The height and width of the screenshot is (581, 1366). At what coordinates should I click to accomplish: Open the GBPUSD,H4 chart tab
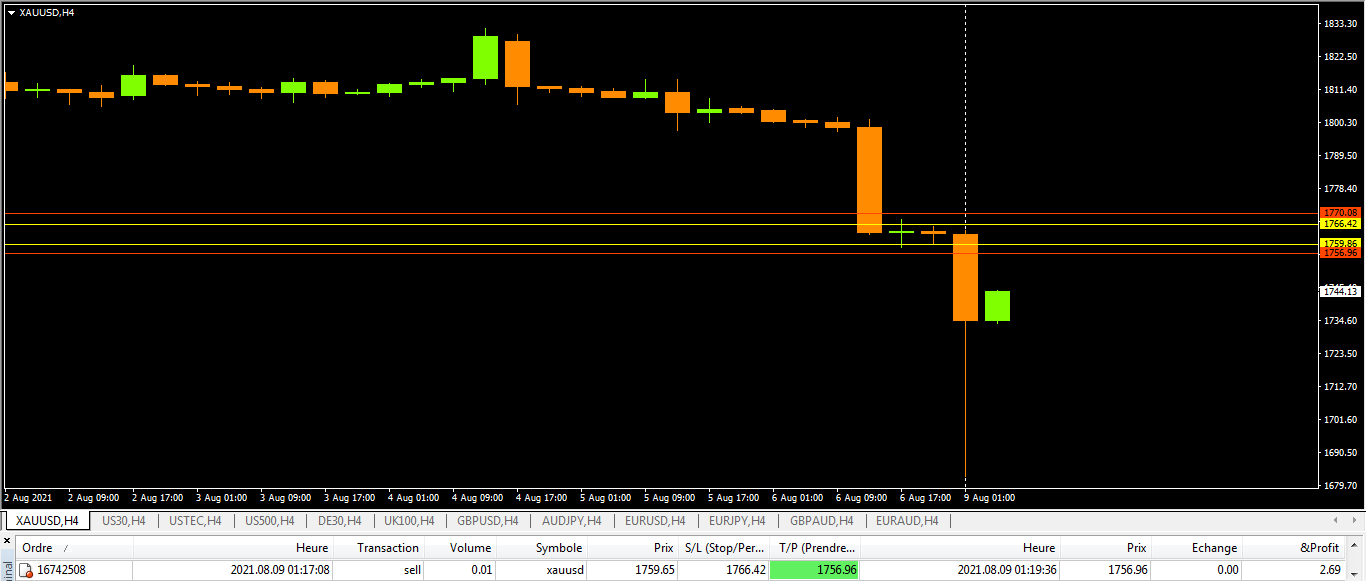[488, 521]
